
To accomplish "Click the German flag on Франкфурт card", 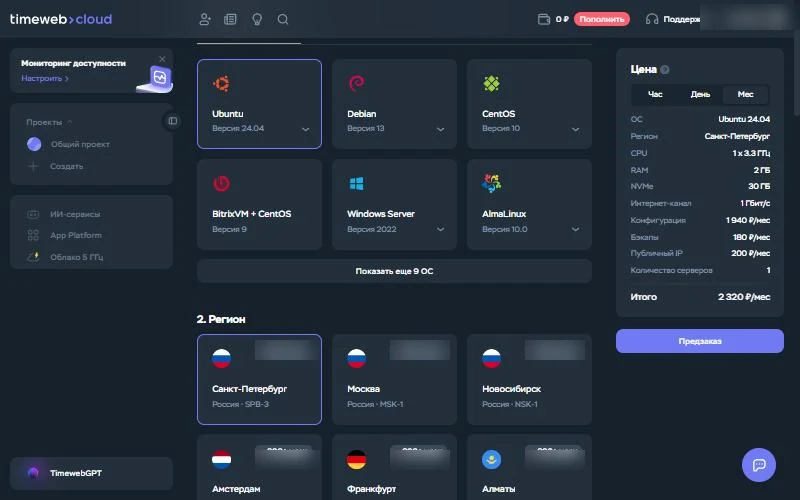I will click(x=356, y=460).
